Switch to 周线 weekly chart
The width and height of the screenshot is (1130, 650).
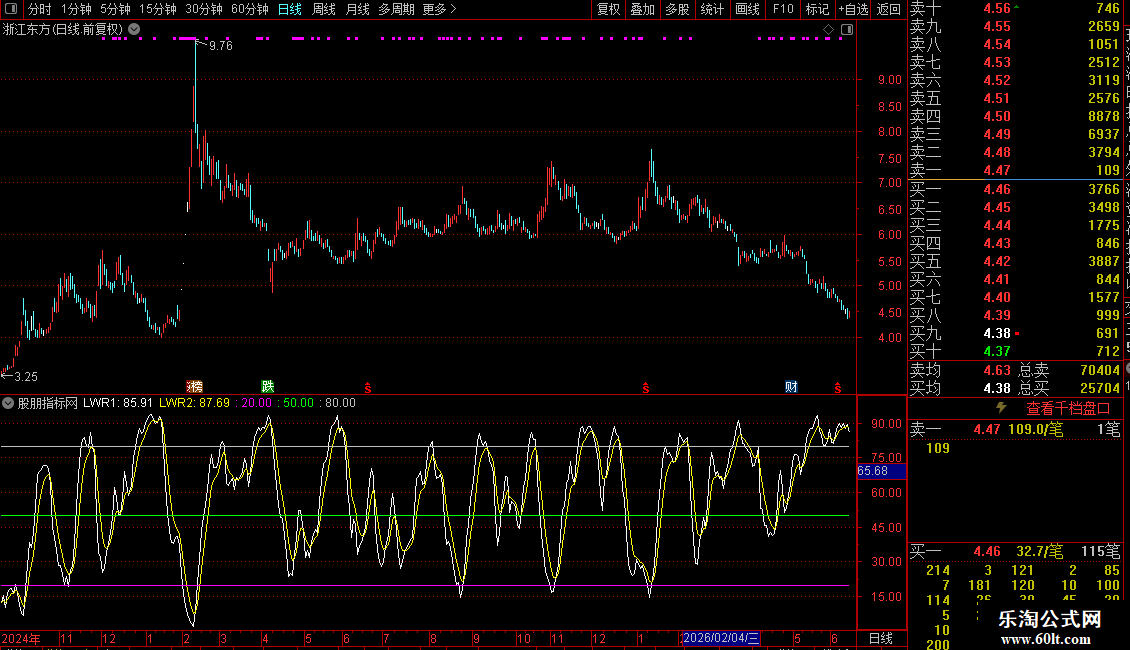pos(324,9)
